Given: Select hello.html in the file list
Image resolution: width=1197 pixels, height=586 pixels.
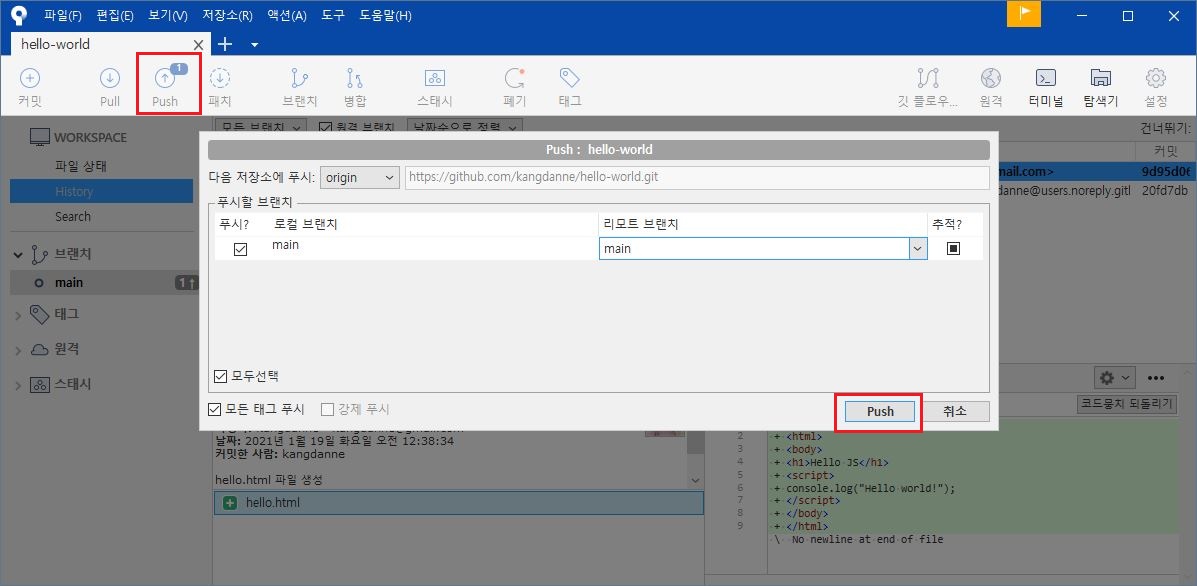Looking at the screenshot, I should click(x=458, y=503).
